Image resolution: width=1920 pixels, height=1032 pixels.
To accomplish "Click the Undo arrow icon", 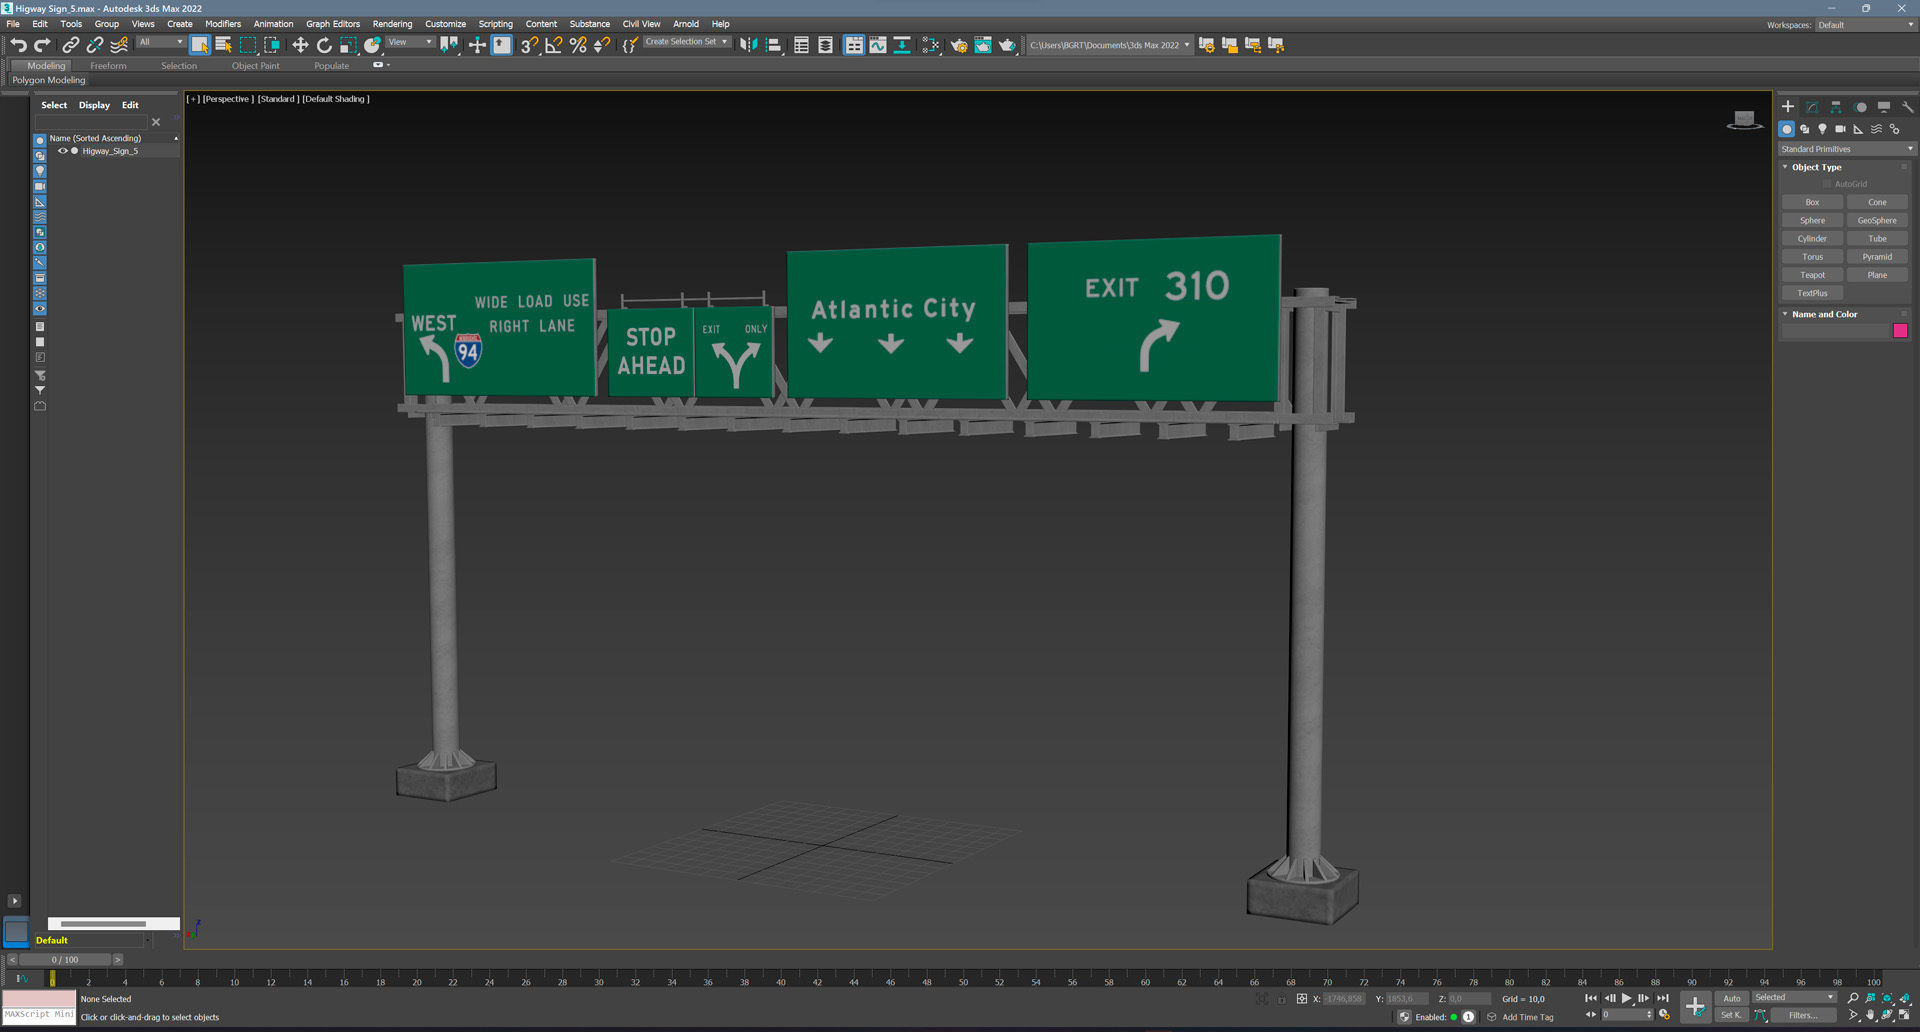I will 18,45.
